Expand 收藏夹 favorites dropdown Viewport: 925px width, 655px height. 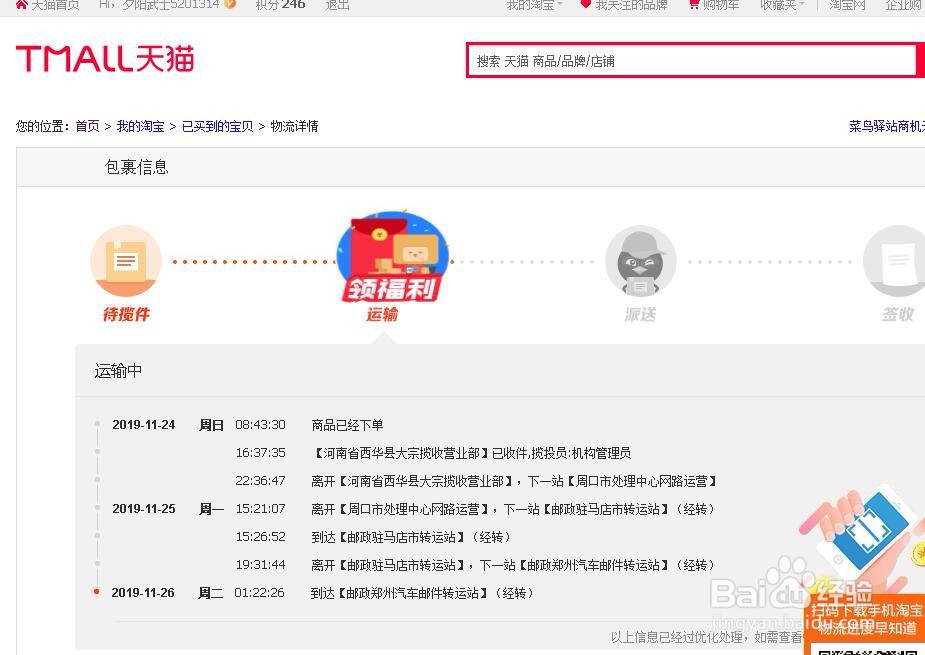click(782, 5)
